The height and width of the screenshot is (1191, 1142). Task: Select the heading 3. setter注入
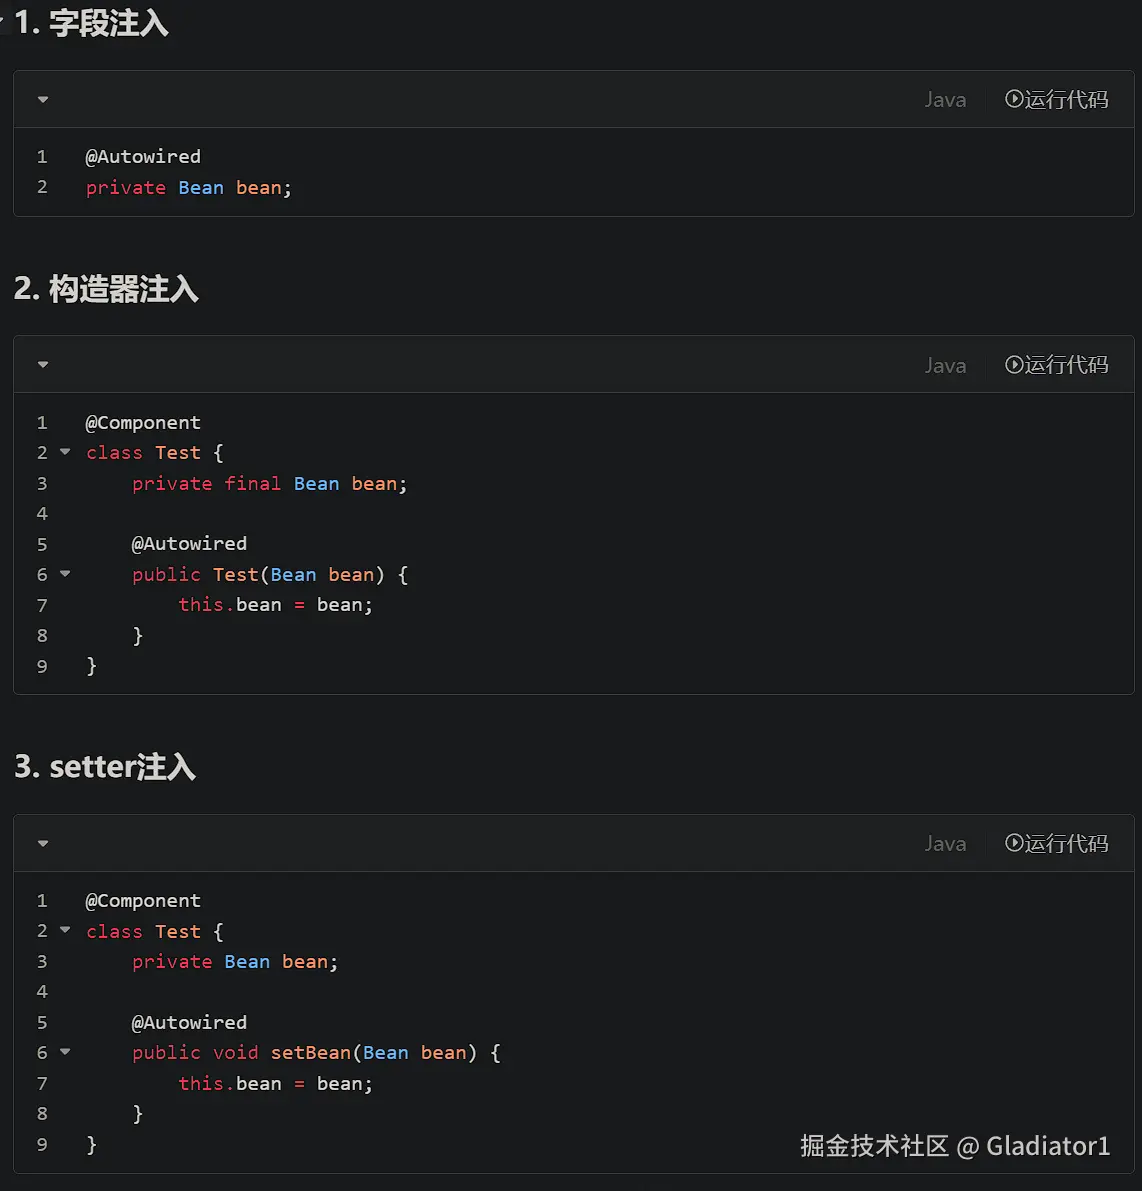tap(106, 766)
